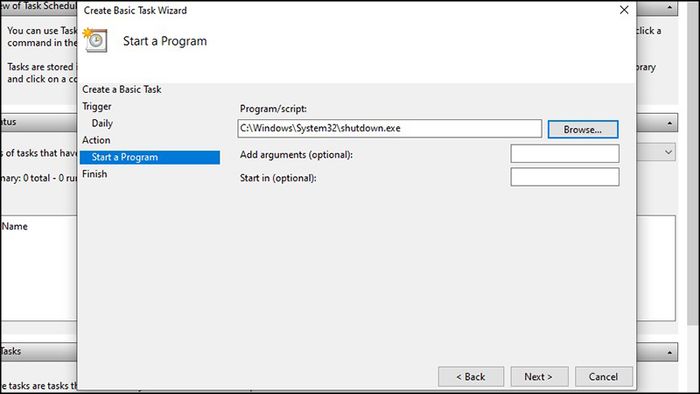This screenshot has width=700, height=394.
Task: Select the Action step in sidebar
Action: (96, 140)
